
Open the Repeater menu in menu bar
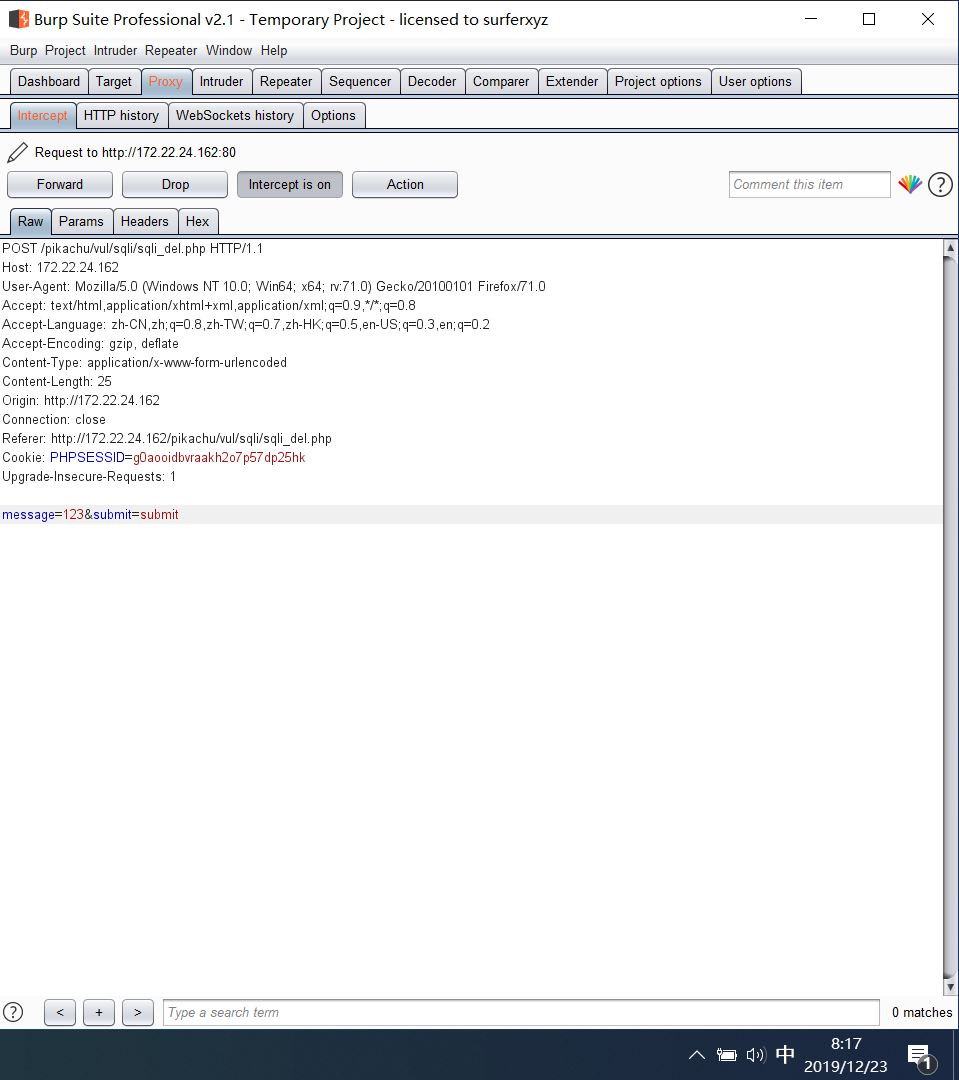171,50
